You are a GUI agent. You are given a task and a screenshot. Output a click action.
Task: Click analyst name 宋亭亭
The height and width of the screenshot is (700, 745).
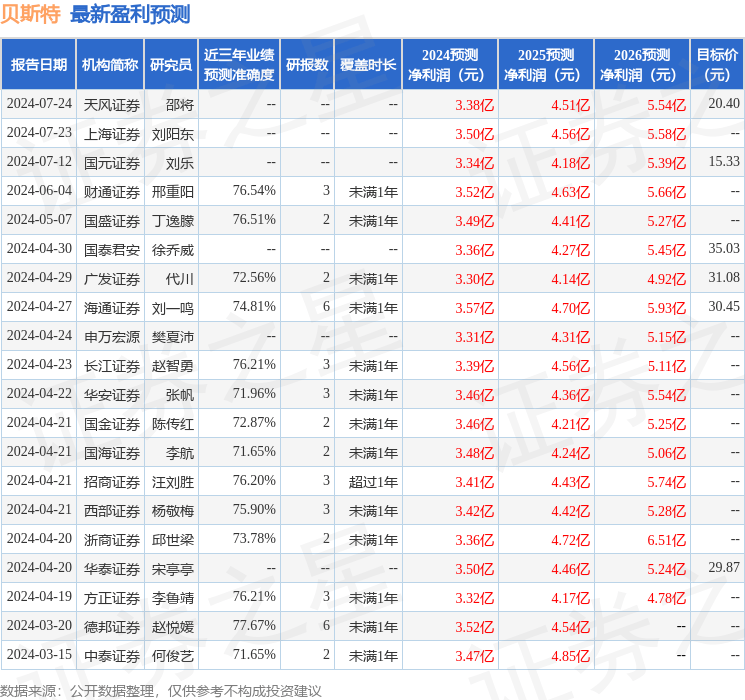[x=172, y=569]
